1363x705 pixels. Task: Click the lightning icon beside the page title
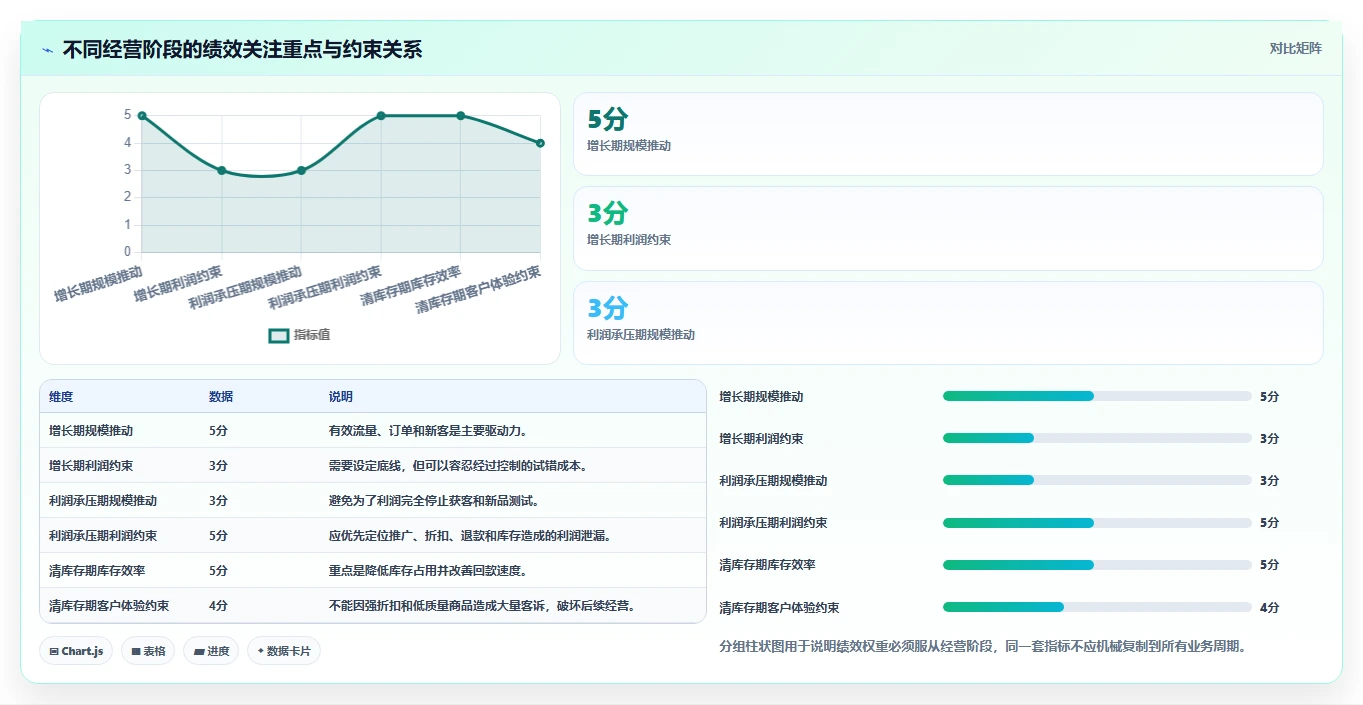coord(47,49)
